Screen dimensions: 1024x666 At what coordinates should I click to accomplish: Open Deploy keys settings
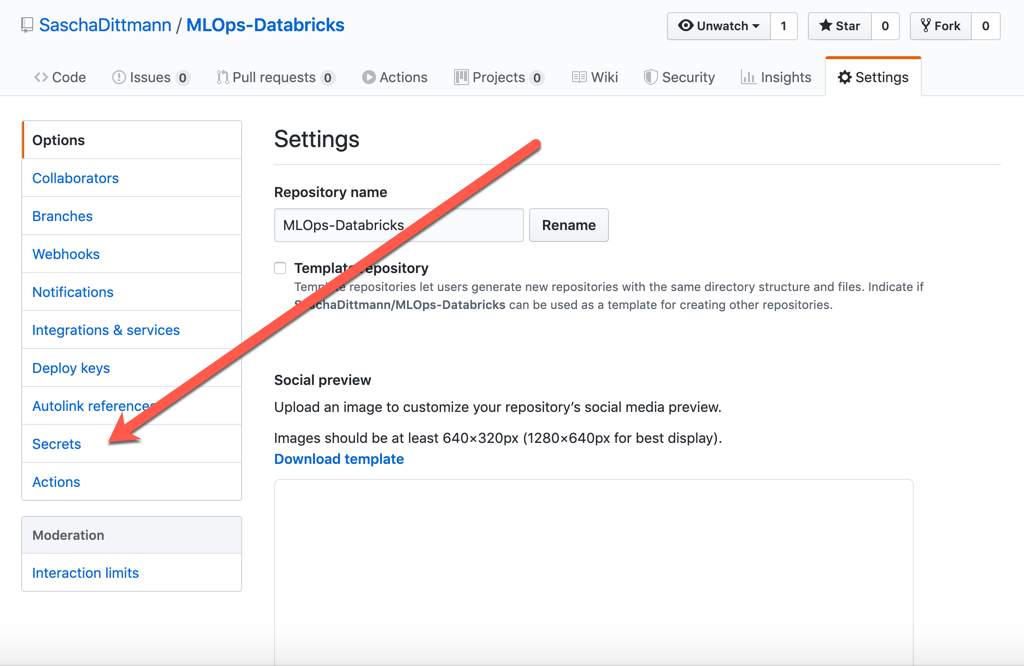(x=131, y=368)
